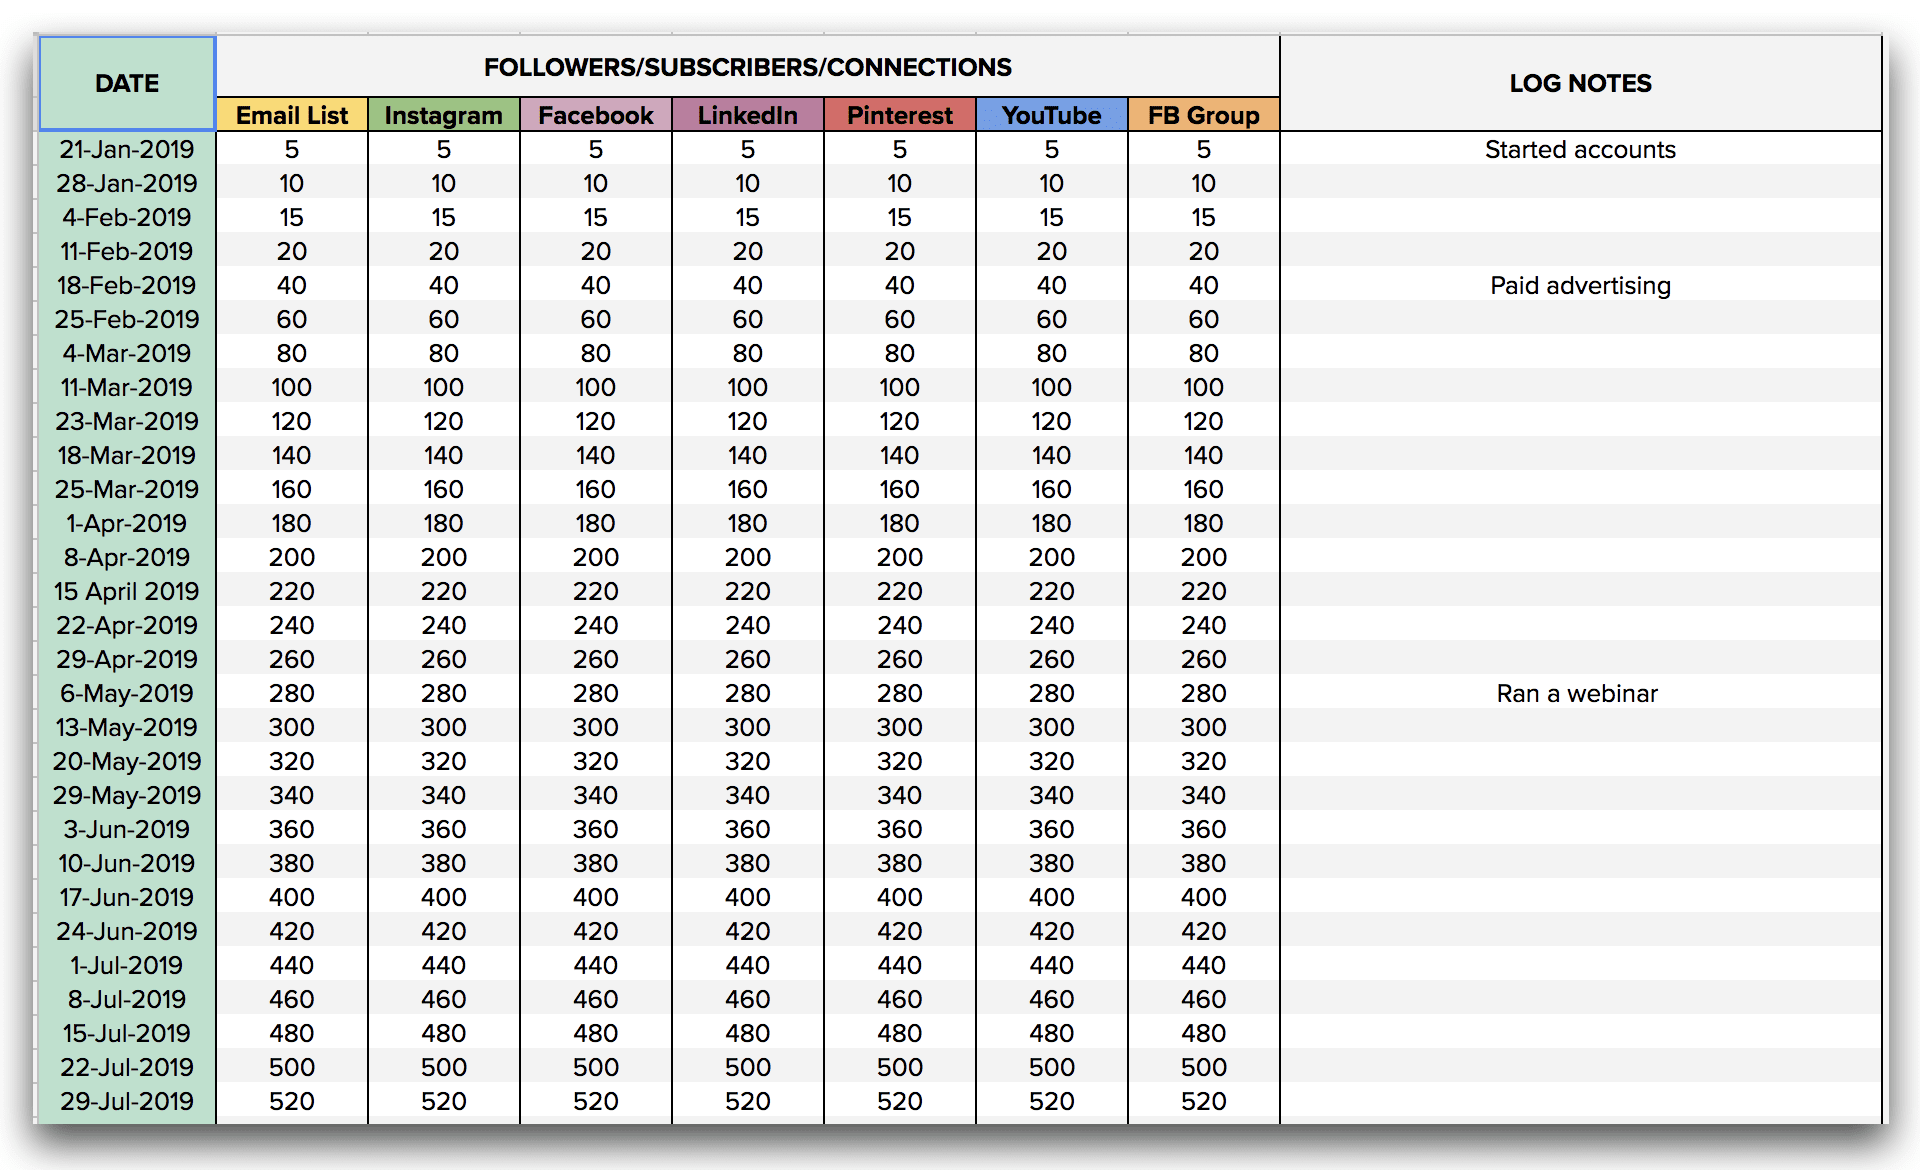Click the Email List column header
Viewport: 1920px width, 1170px height.
291,114
